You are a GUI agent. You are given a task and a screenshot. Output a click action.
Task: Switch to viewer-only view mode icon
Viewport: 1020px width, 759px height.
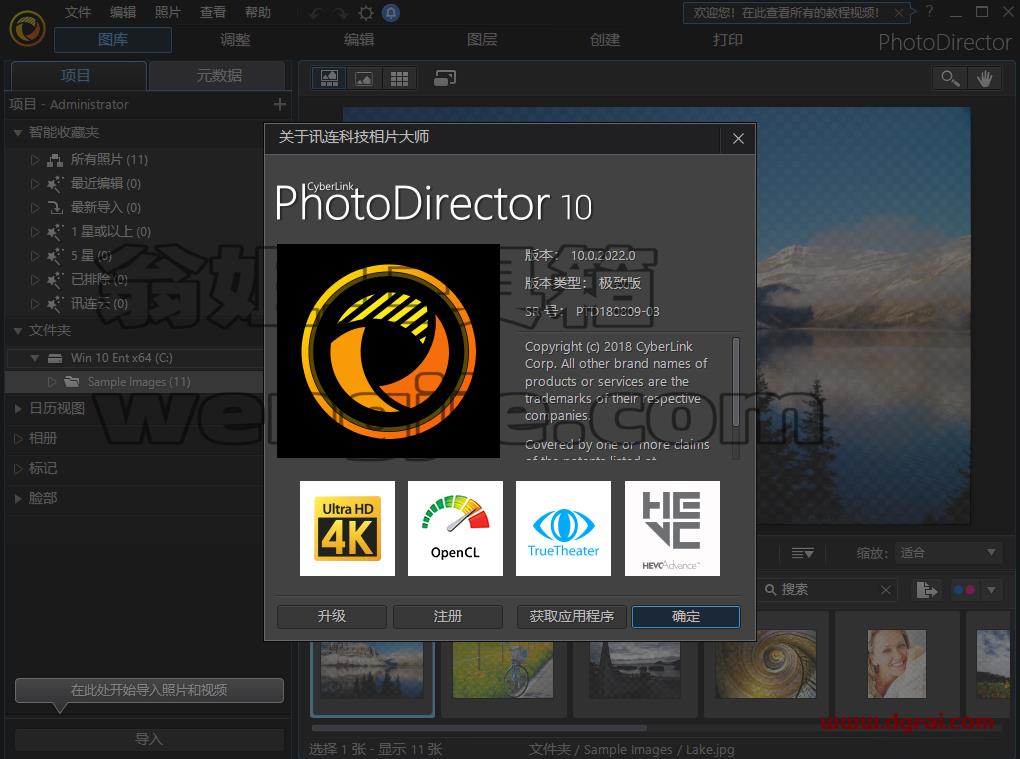[364, 79]
